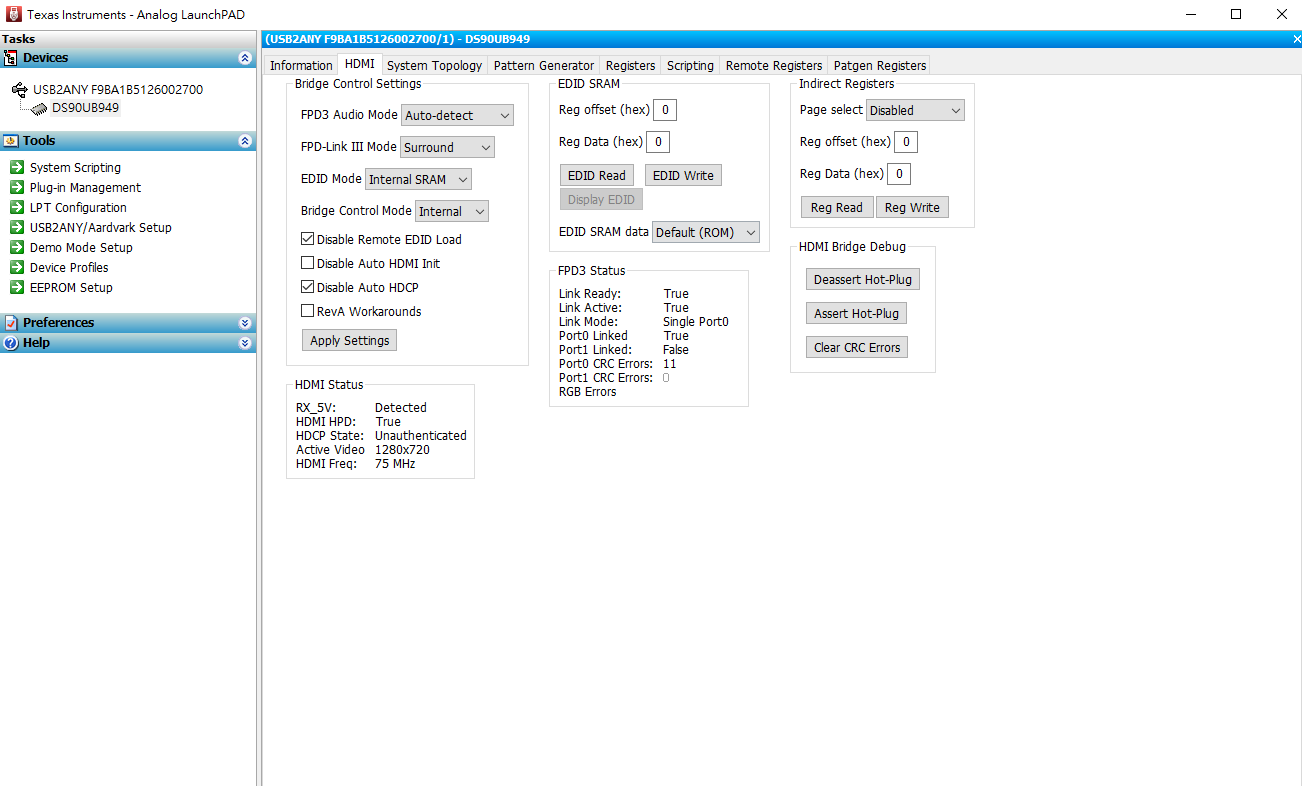Open the Remote Registers tab
This screenshot has height=786, width=1302.
point(774,65)
